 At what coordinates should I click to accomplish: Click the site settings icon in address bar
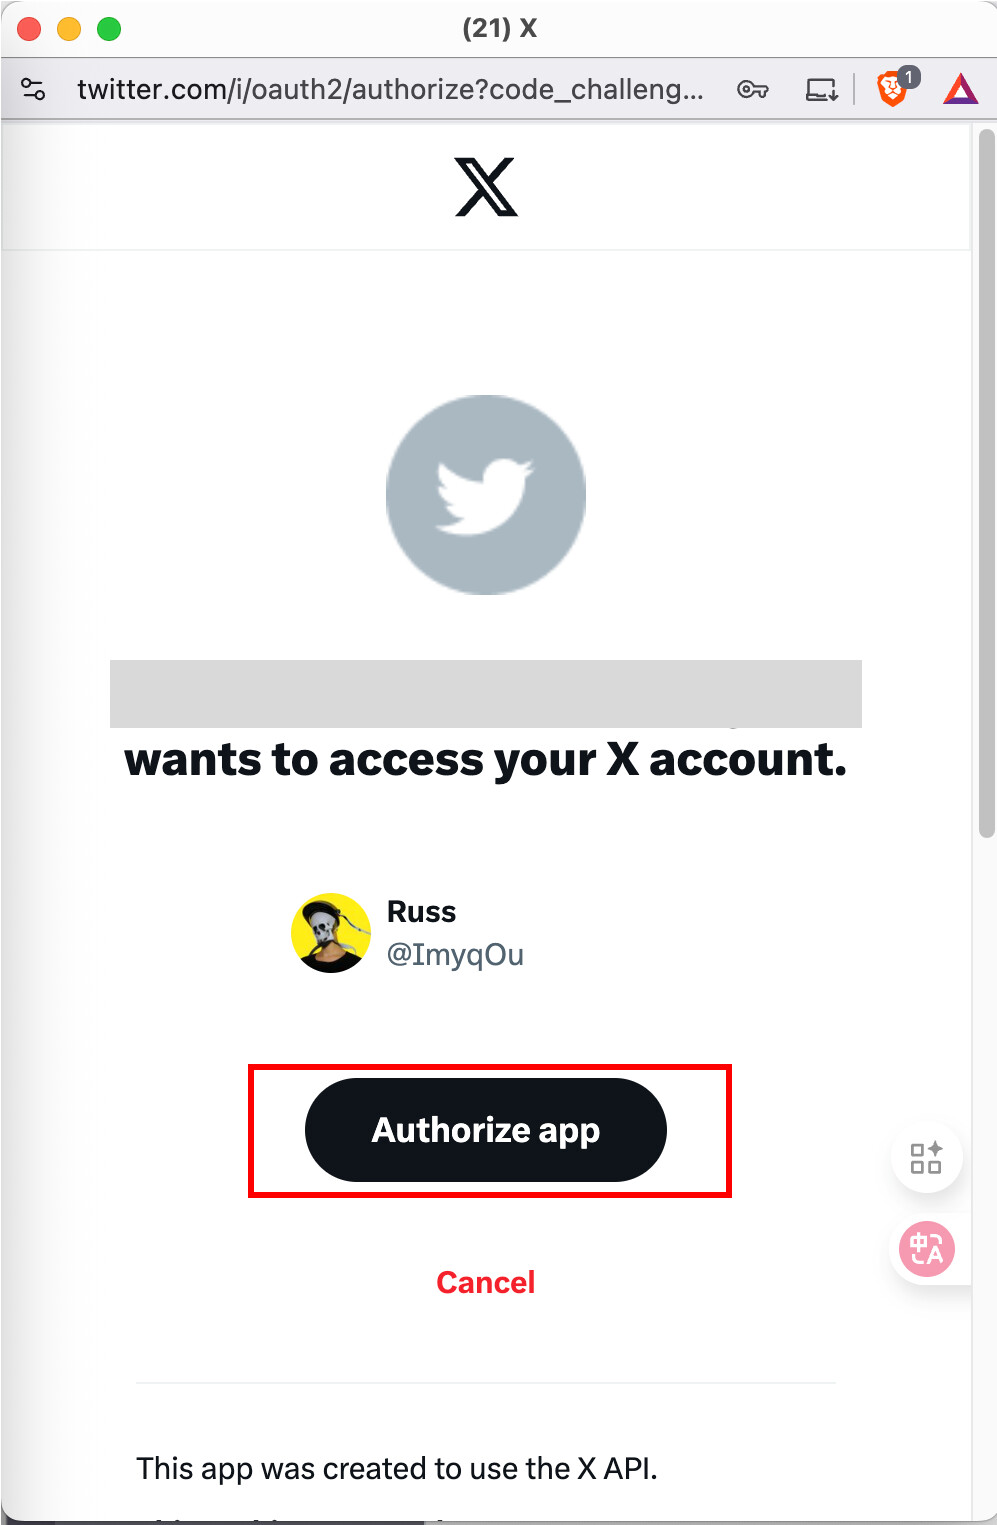point(33,90)
